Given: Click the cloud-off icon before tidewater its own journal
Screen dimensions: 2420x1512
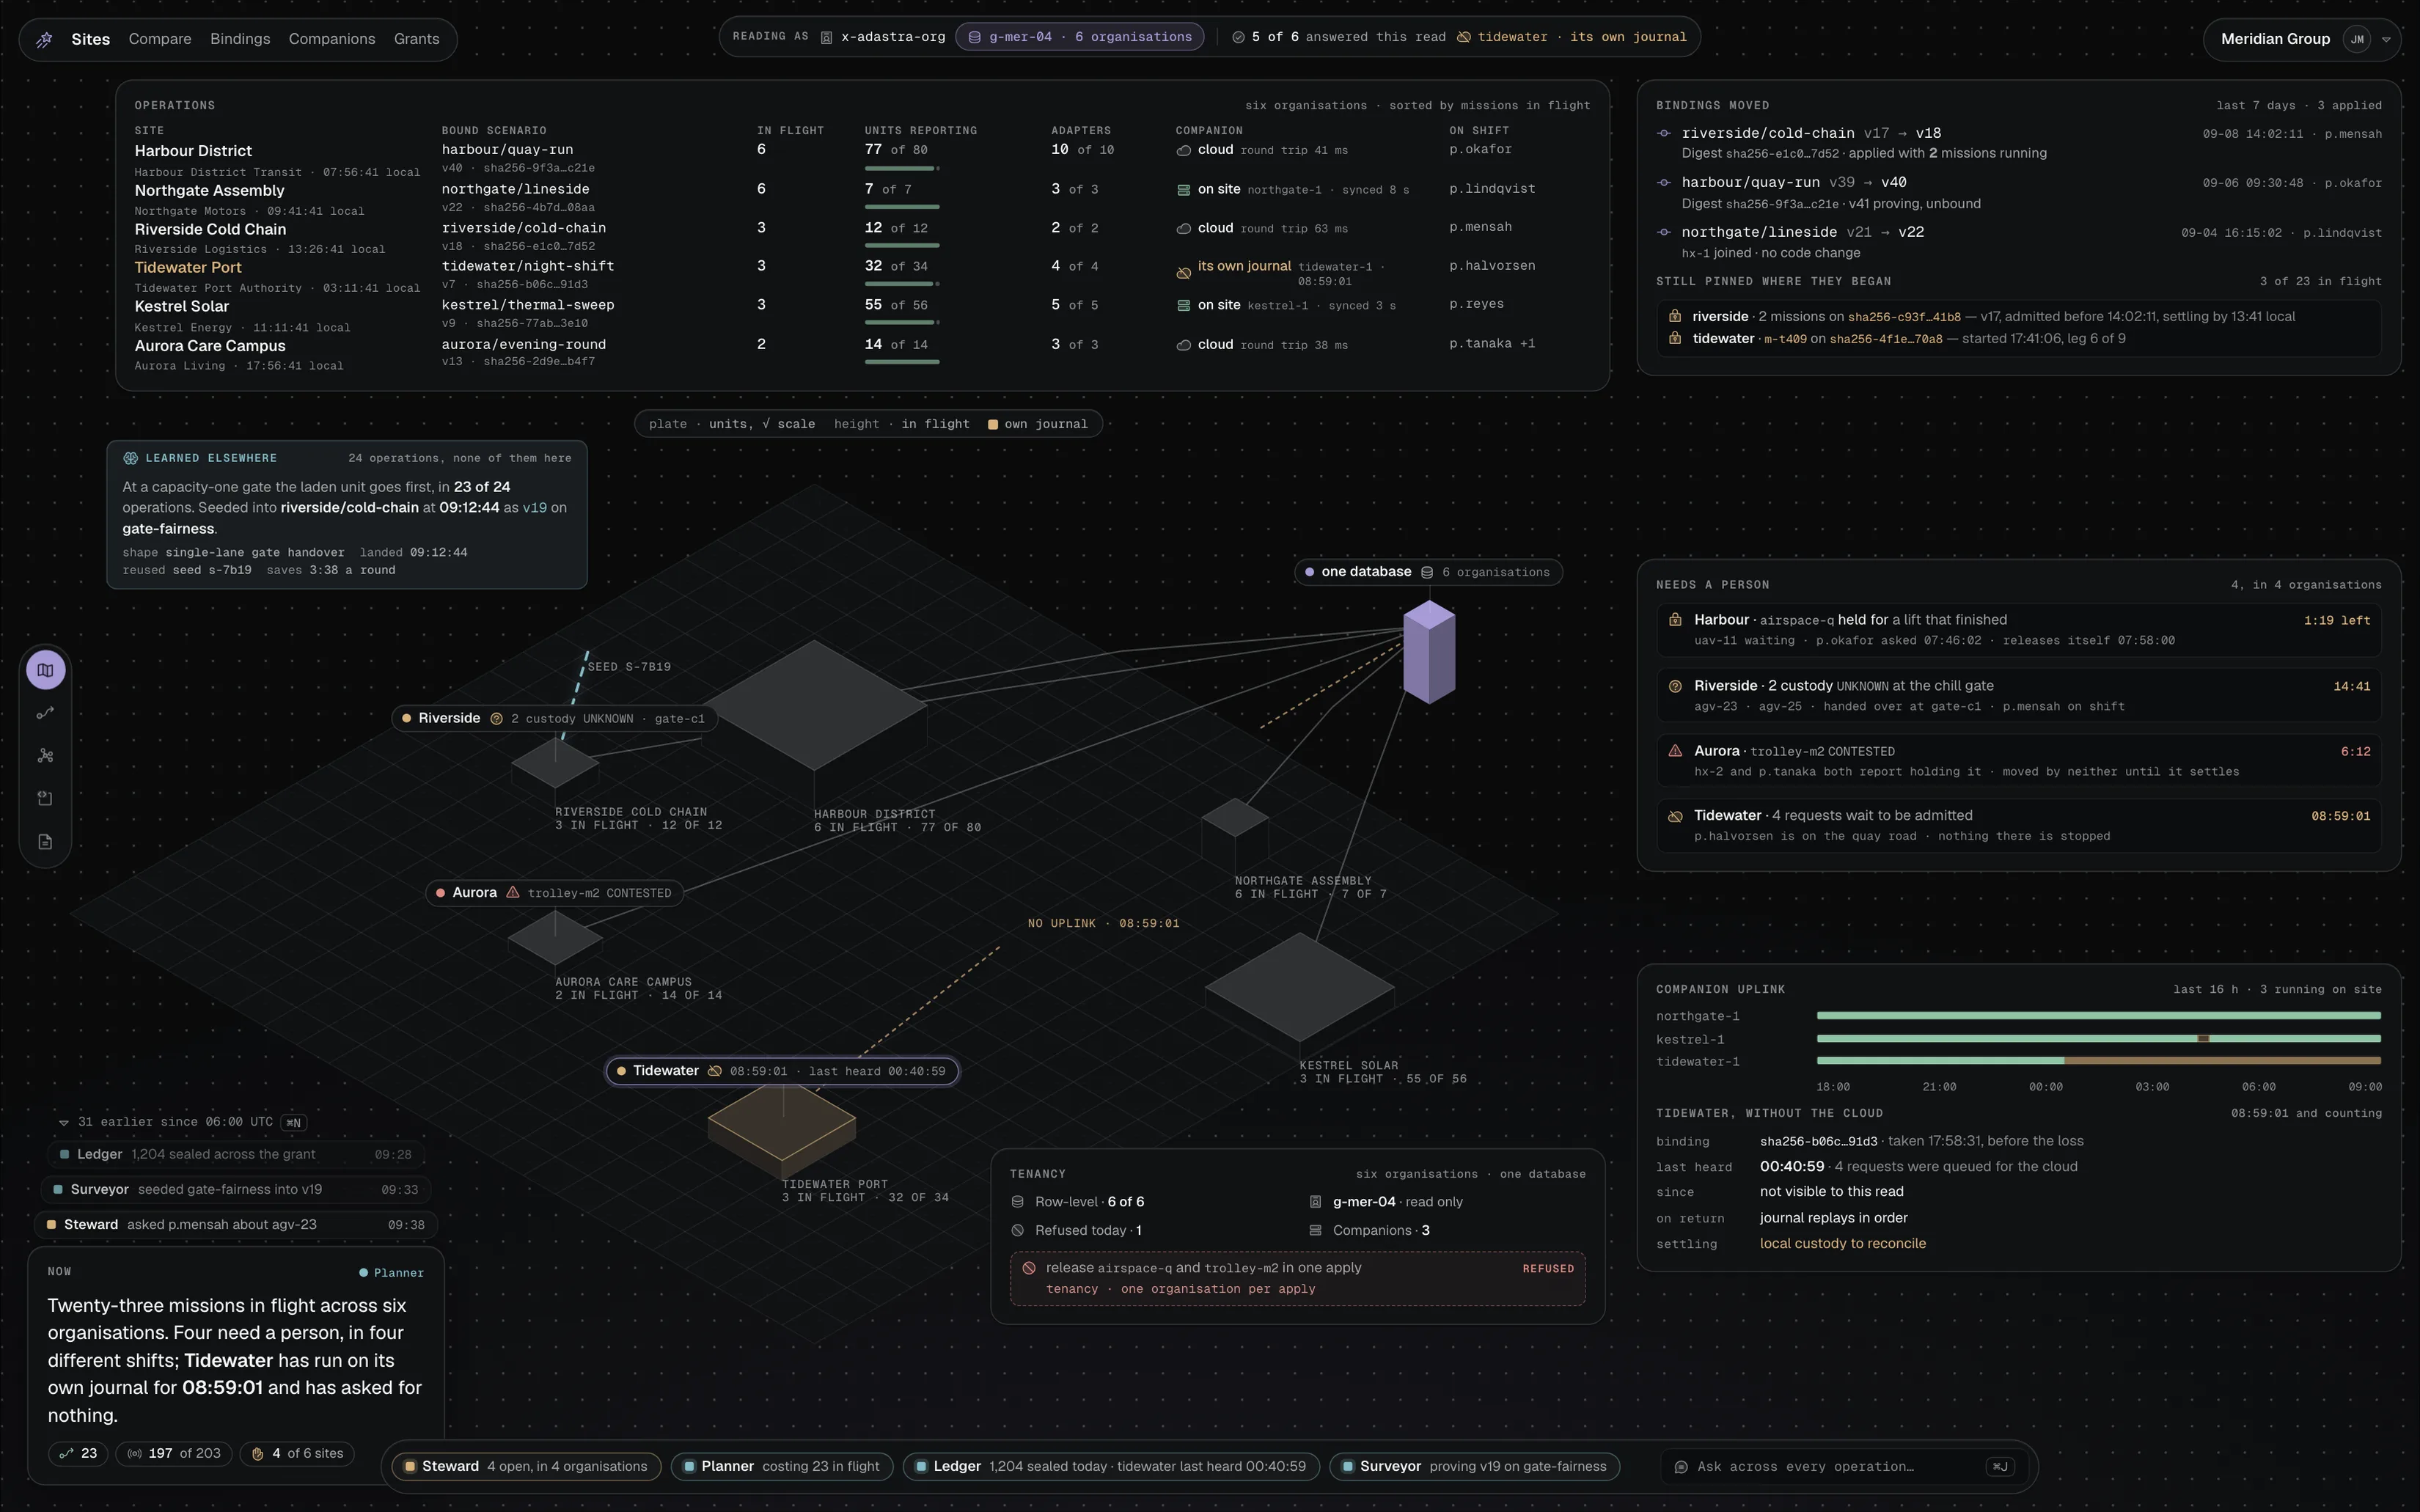Looking at the screenshot, I should [x=1463, y=37].
